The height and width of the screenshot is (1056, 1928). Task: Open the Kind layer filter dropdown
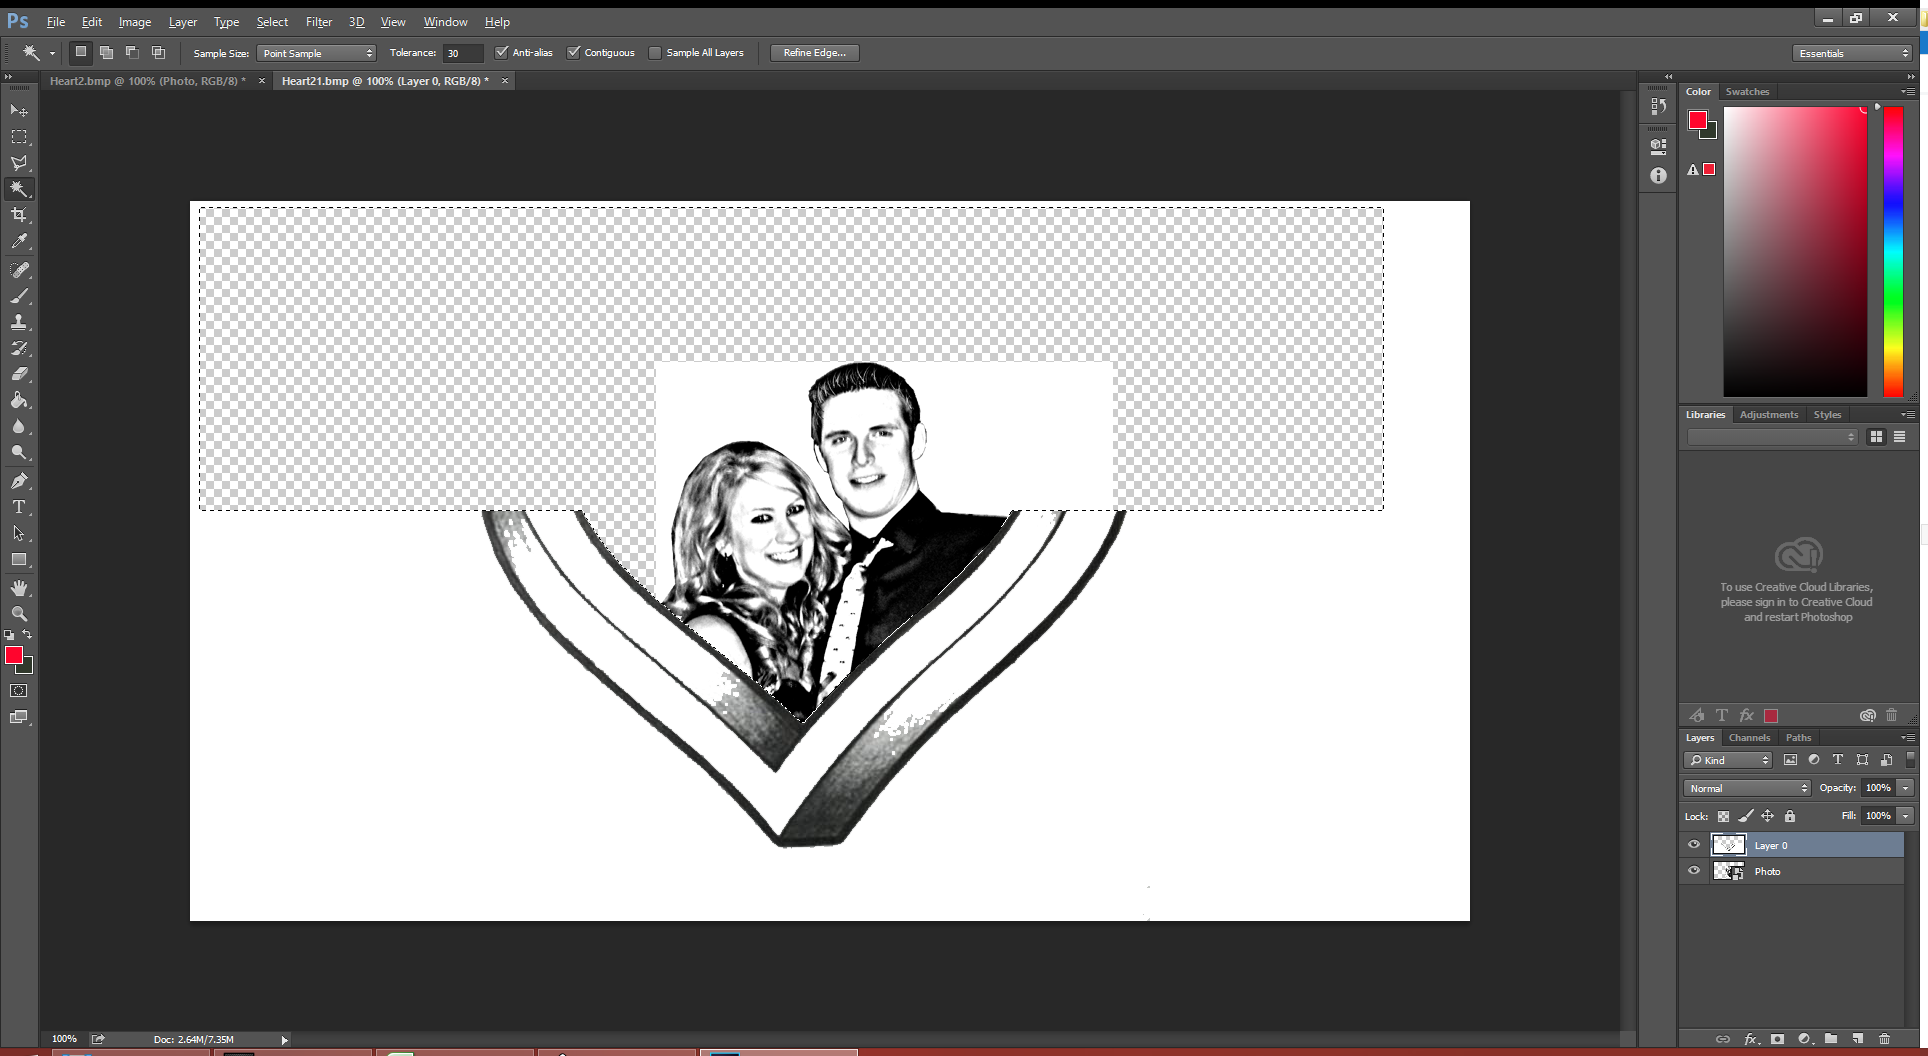[x=1728, y=760]
